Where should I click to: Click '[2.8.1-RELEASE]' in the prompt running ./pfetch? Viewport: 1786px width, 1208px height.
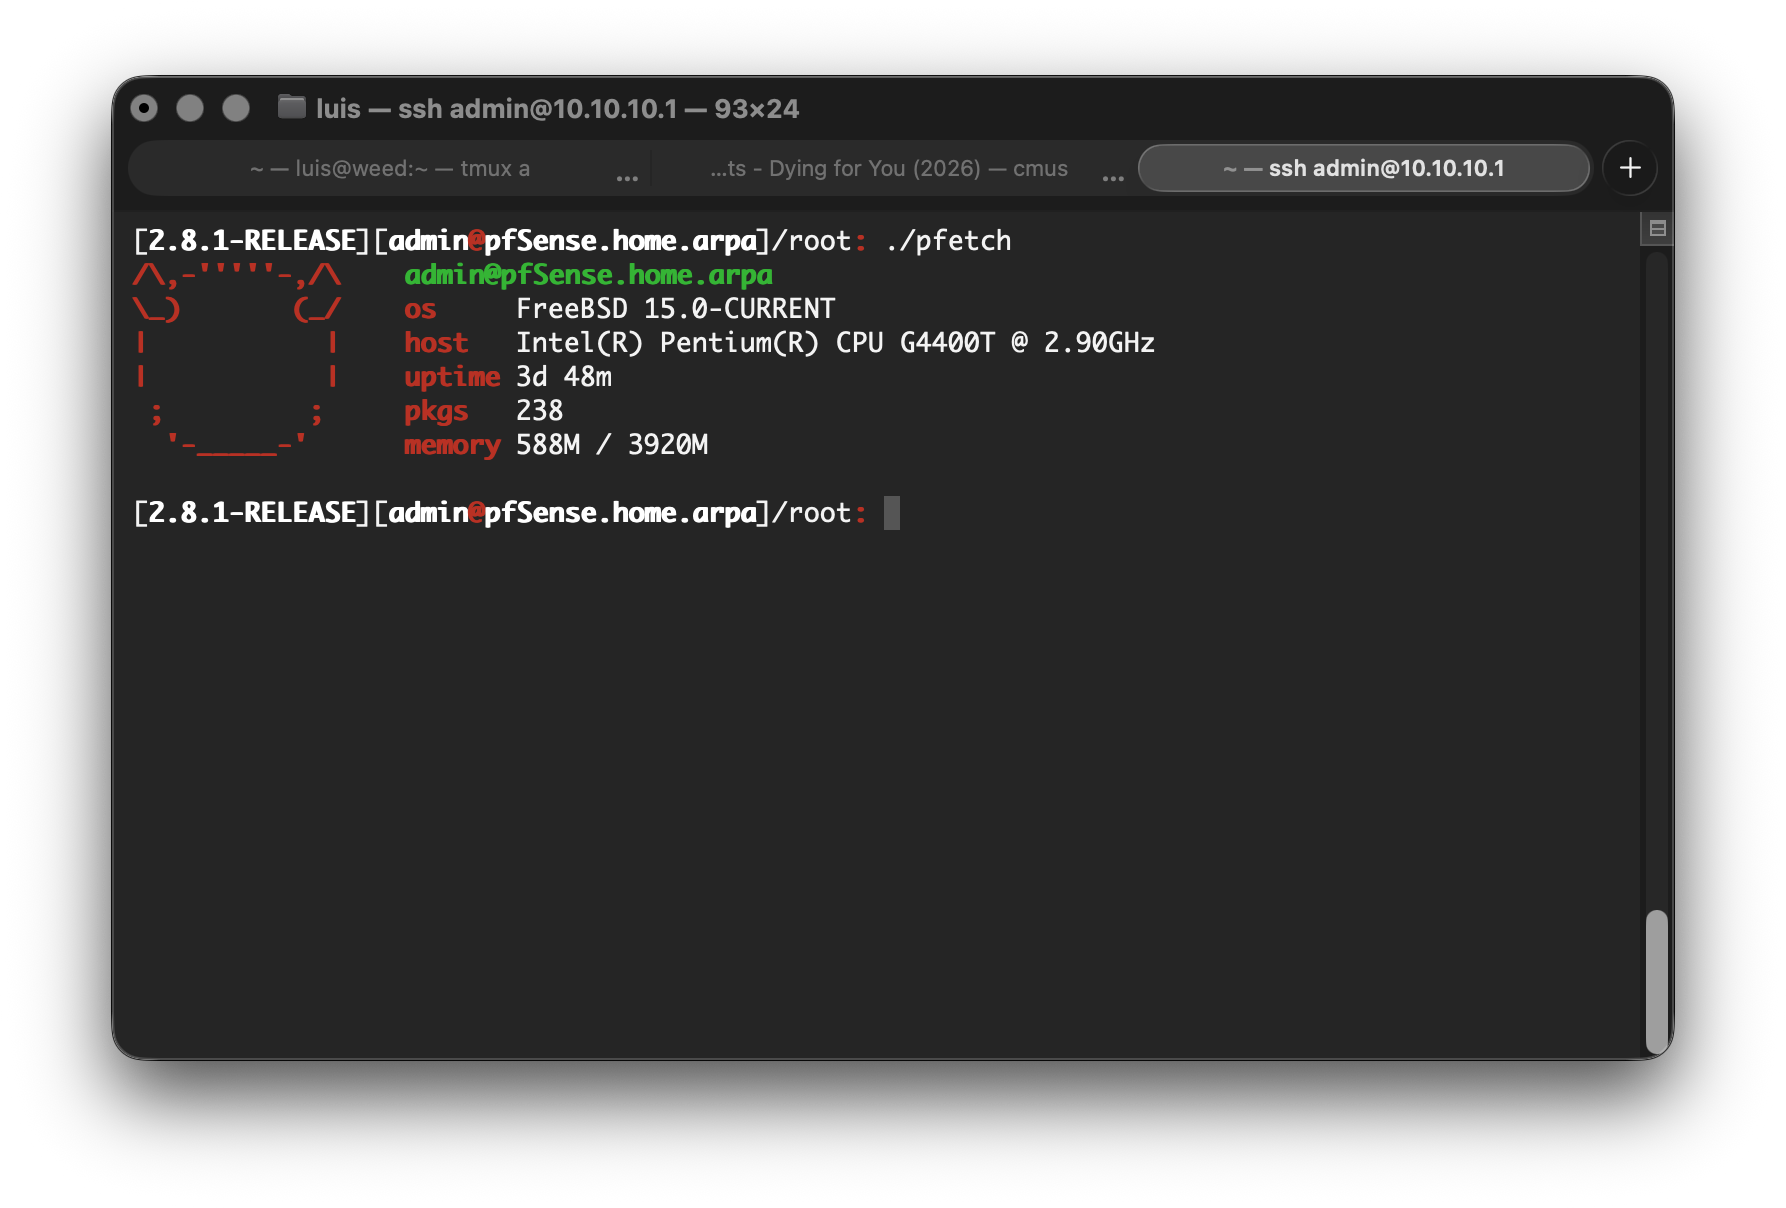[252, 241]
